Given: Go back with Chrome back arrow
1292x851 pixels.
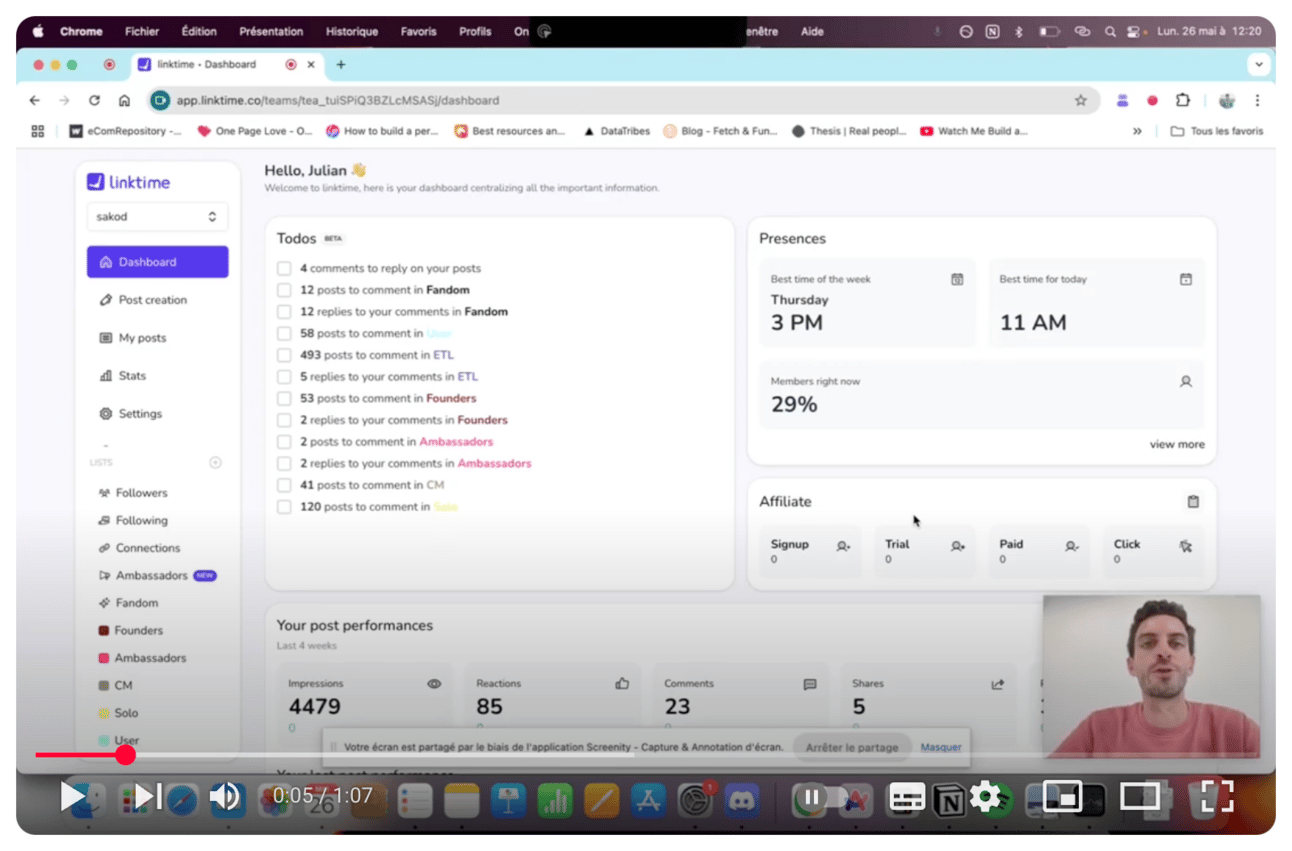Looking at the screenshot, I should pyautogui.click(x=35, y=100).
